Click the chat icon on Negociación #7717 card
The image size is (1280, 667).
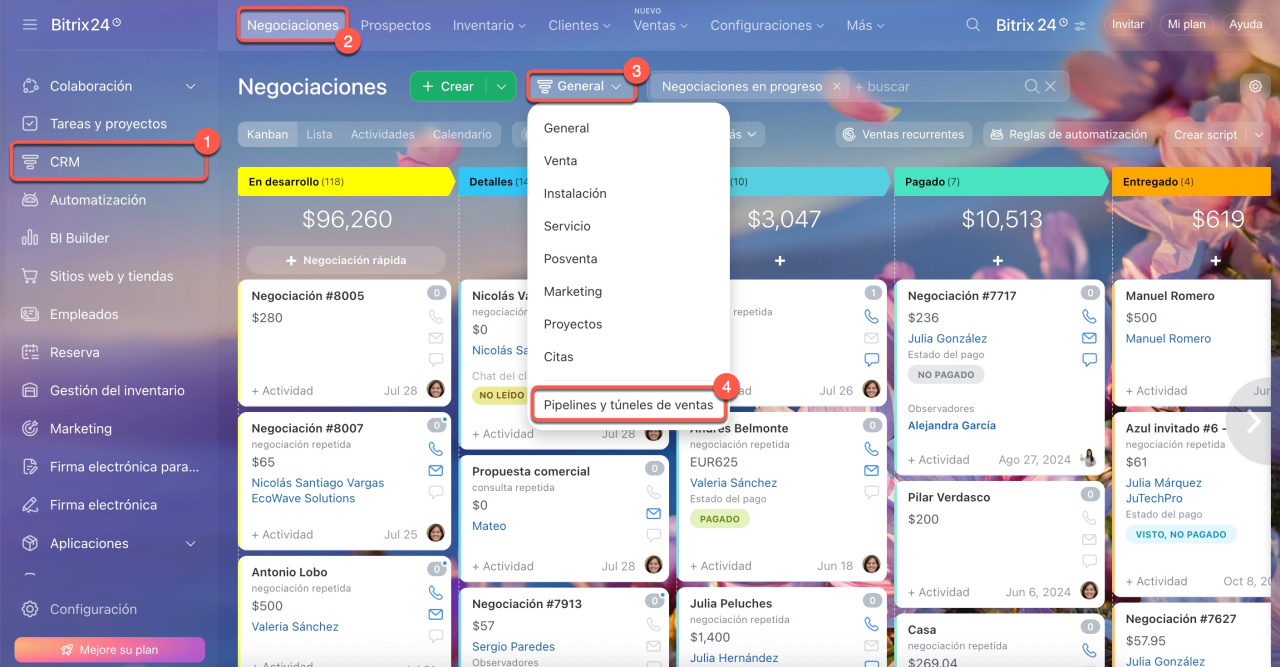tap(1089, 359)
